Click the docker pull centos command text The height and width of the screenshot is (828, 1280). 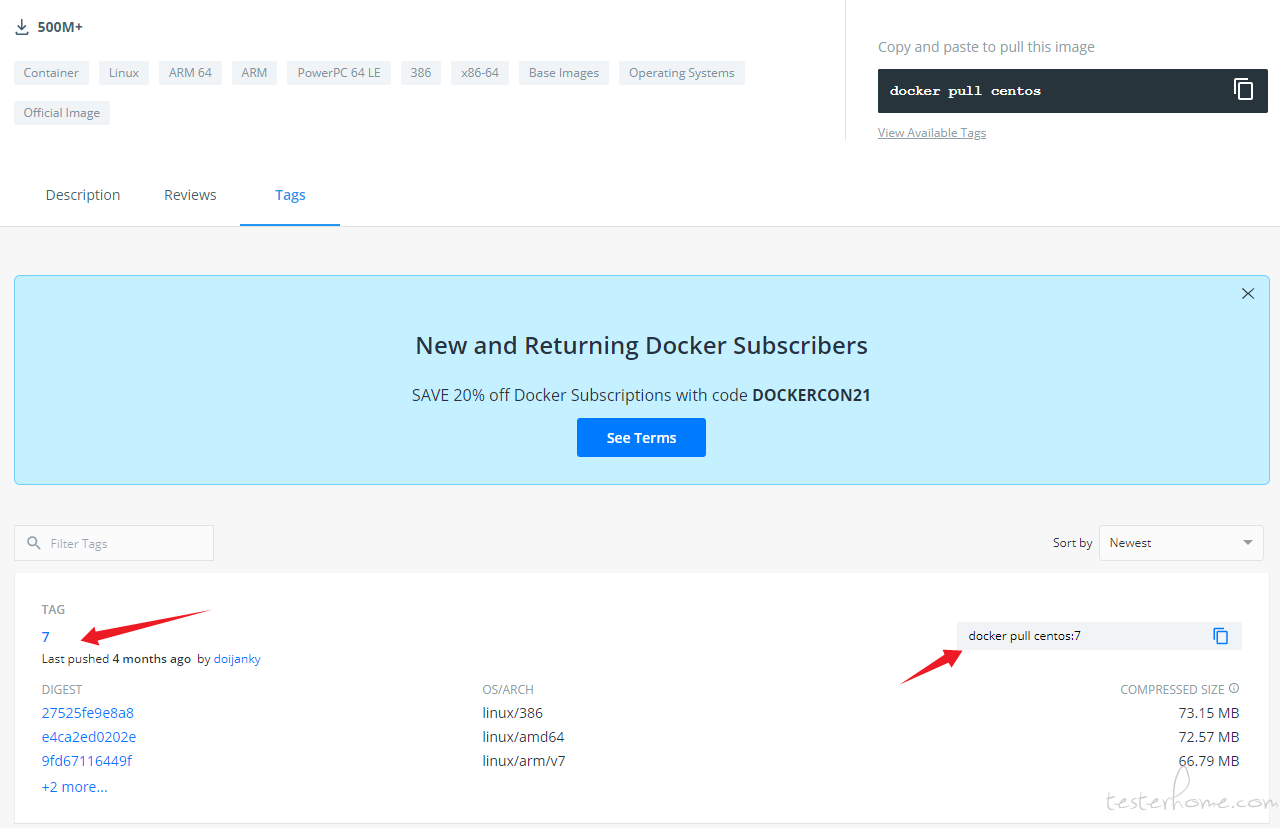tap(965, 91)
